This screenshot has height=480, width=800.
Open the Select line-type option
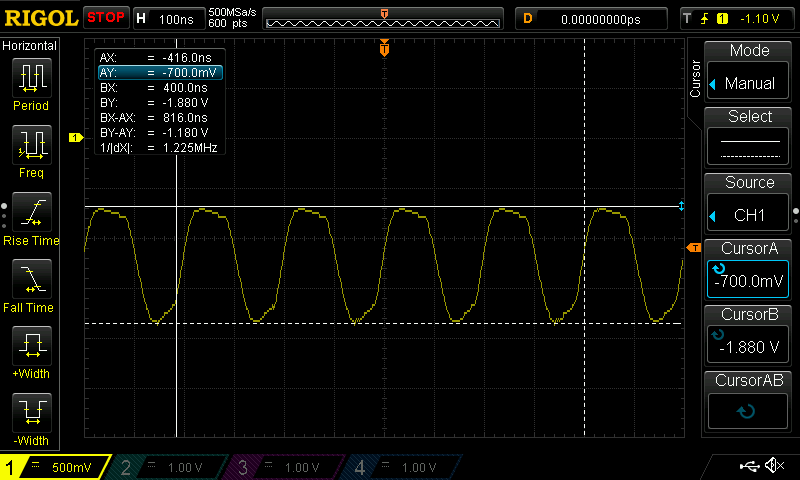pyautogui.click(x=749, y=137)
